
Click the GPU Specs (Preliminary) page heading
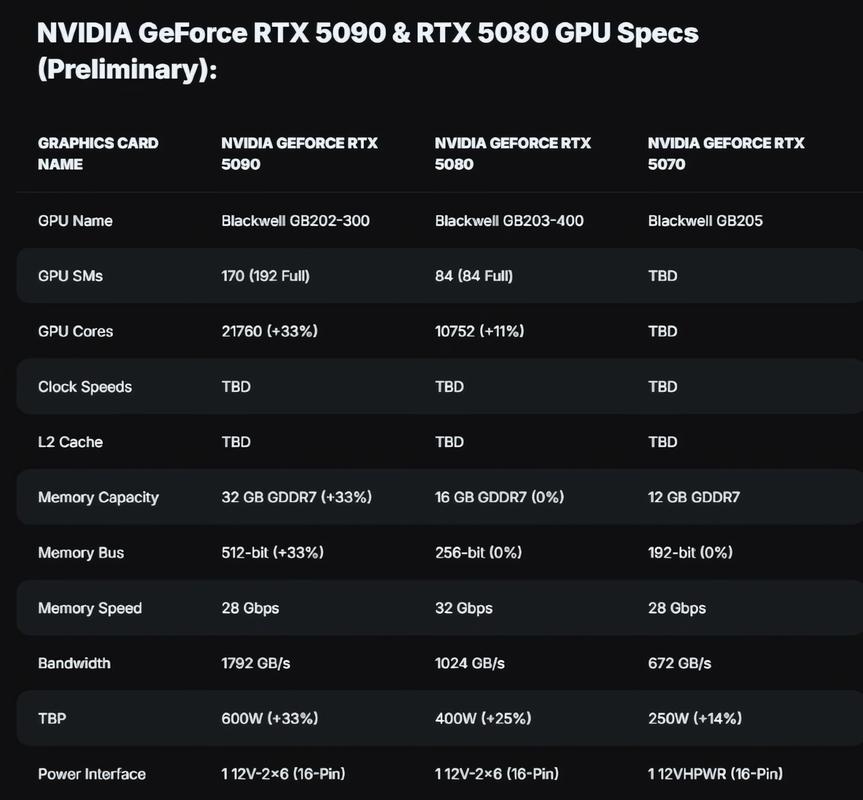pos(367,52)
